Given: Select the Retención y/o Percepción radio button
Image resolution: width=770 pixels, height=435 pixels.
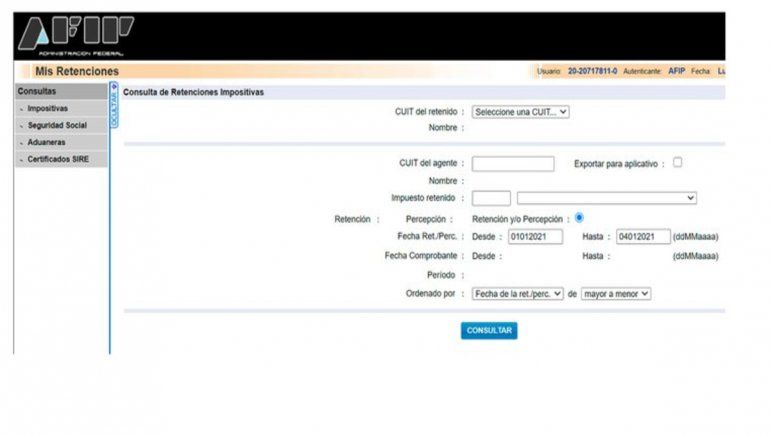Looking at the screenshot, I should (x=579, y=217).
